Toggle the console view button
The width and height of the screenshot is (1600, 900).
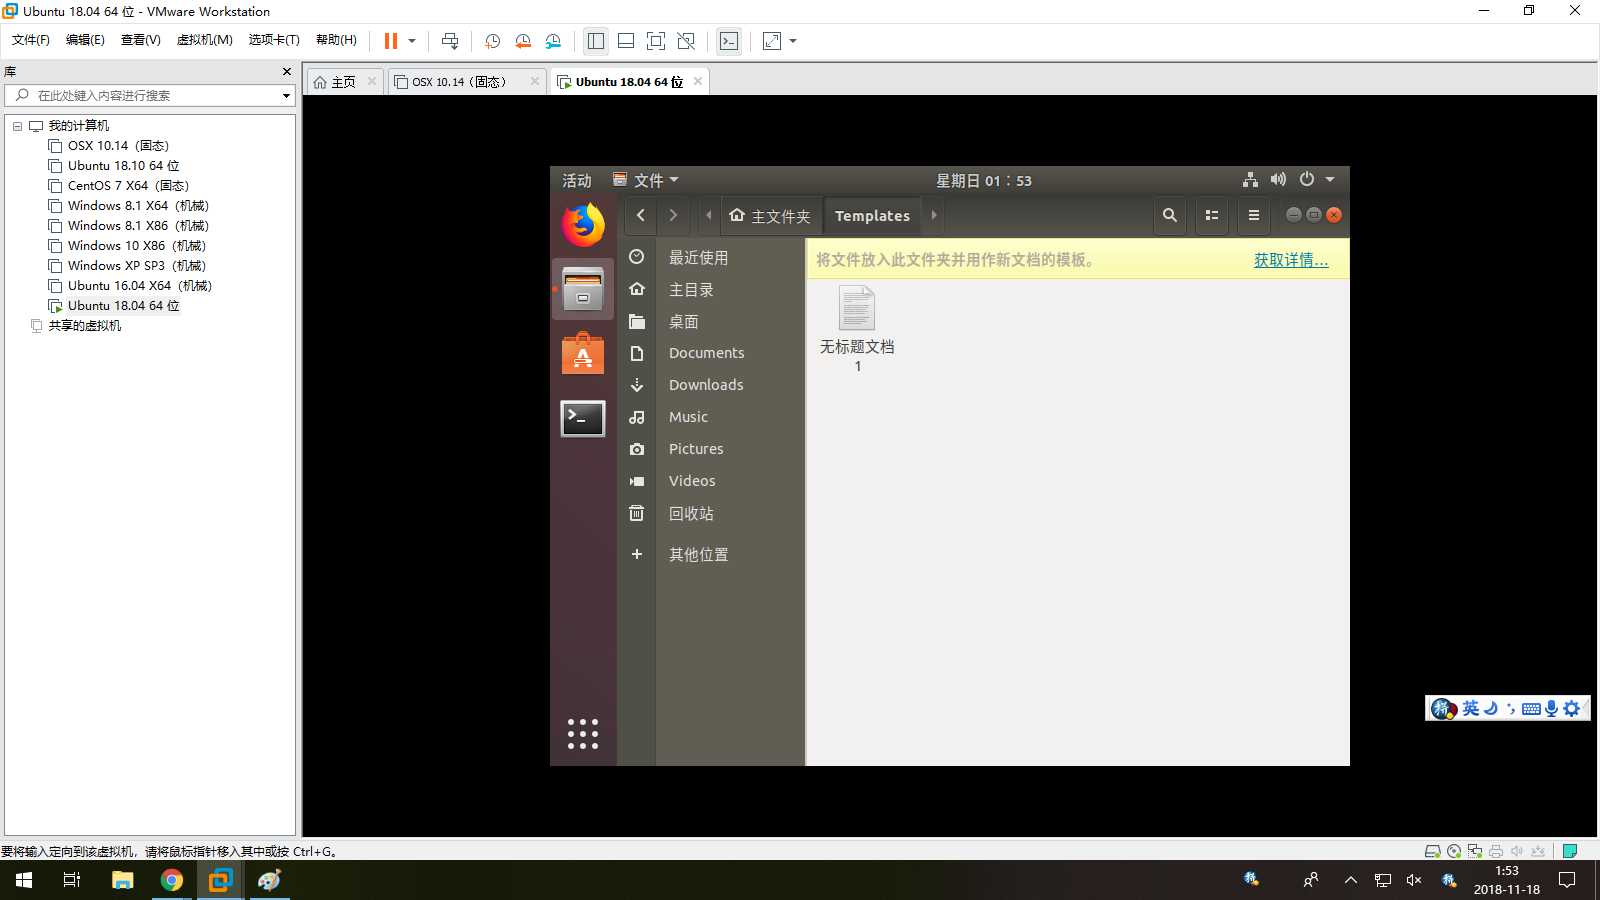point(729,41)
